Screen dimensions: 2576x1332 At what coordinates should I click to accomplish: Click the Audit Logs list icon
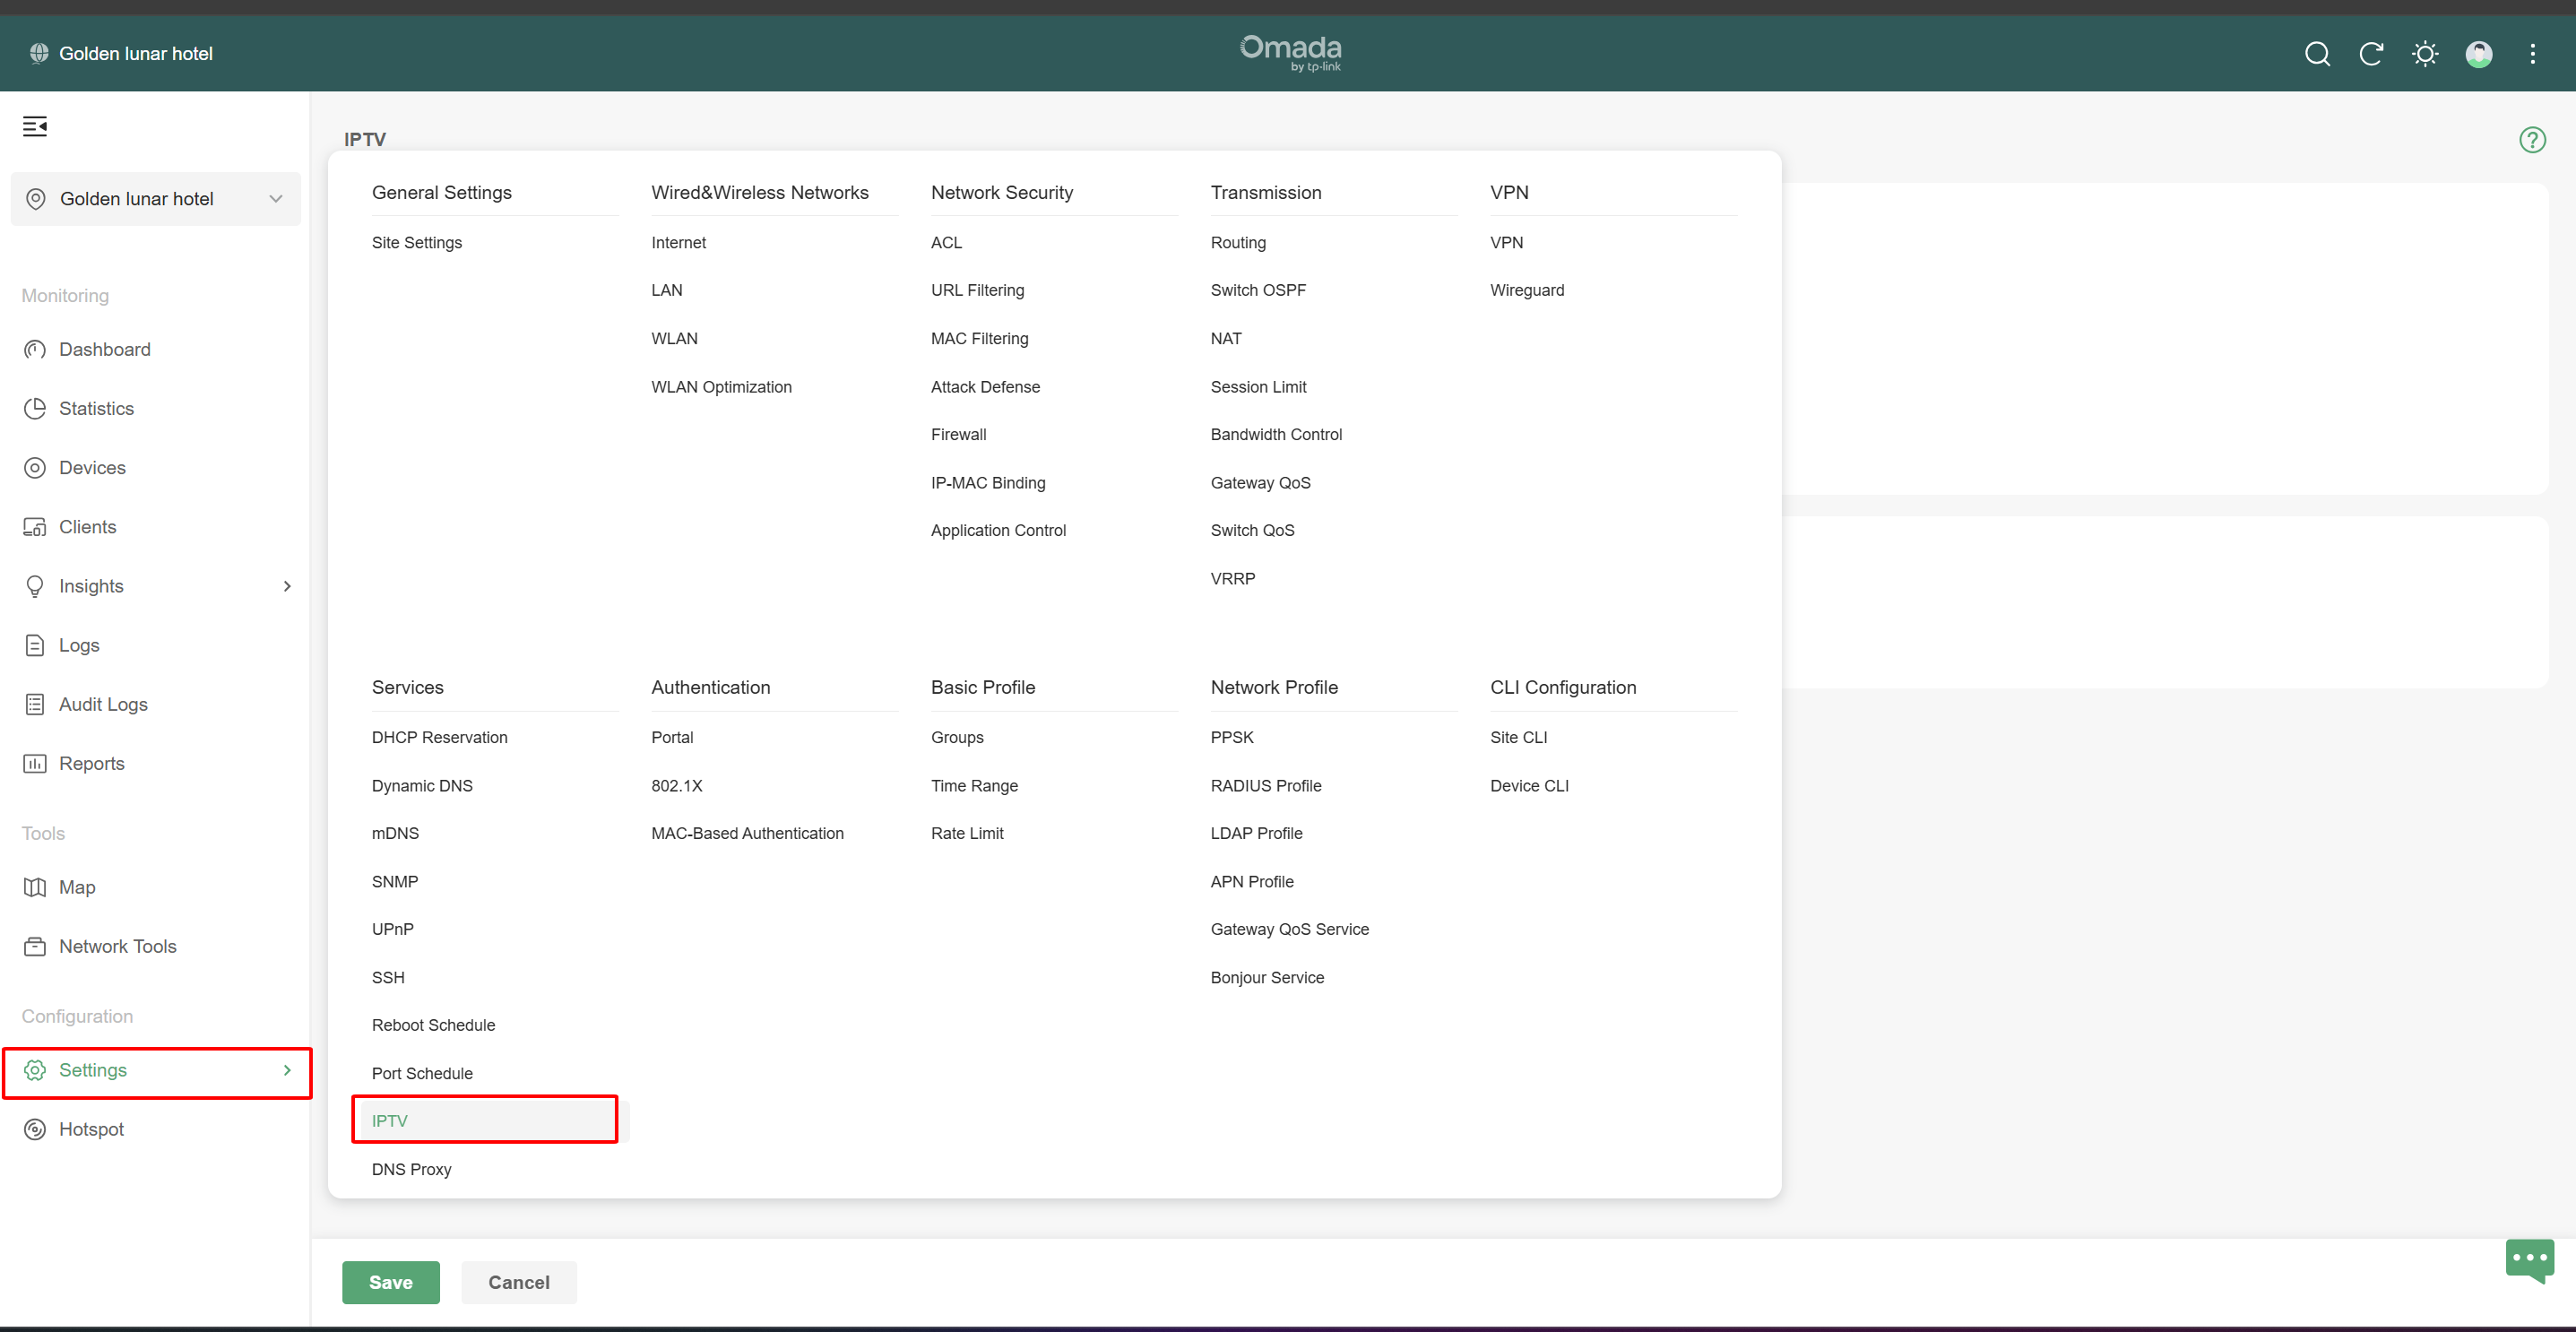pyautogui.click(x=35, y=705)
